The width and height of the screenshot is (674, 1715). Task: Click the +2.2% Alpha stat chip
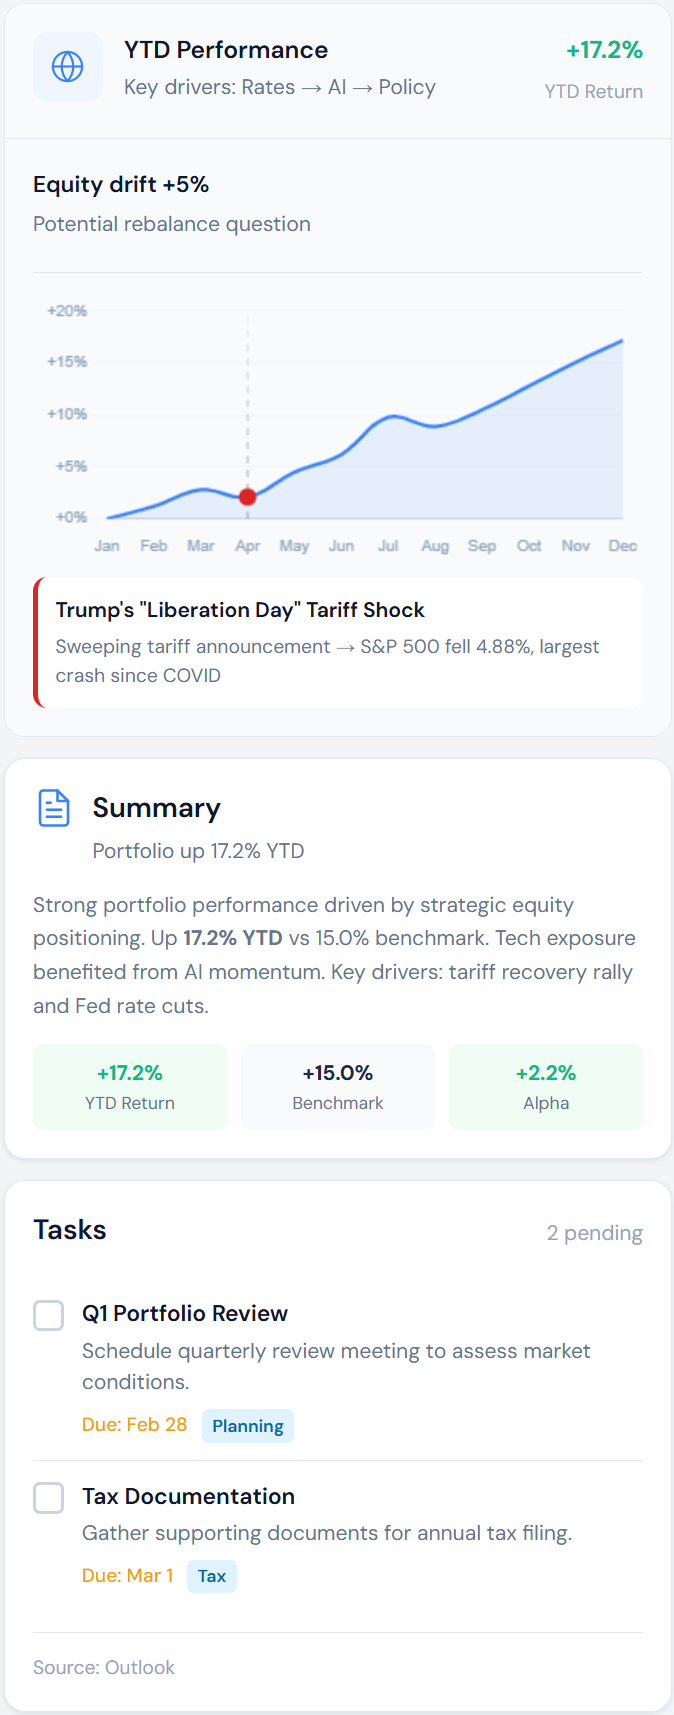[545, 1086]
